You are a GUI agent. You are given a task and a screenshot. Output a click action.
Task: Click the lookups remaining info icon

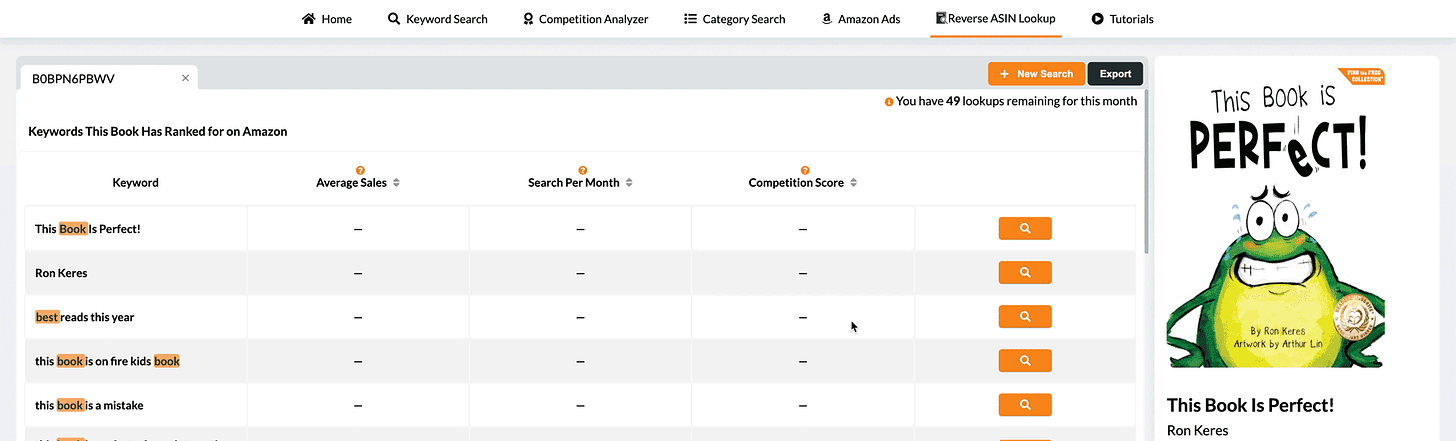pos(889,102)
